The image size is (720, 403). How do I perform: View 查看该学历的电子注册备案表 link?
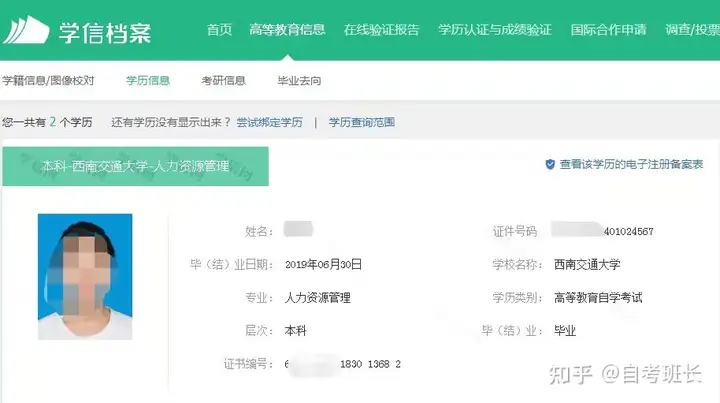pos(631,164)
